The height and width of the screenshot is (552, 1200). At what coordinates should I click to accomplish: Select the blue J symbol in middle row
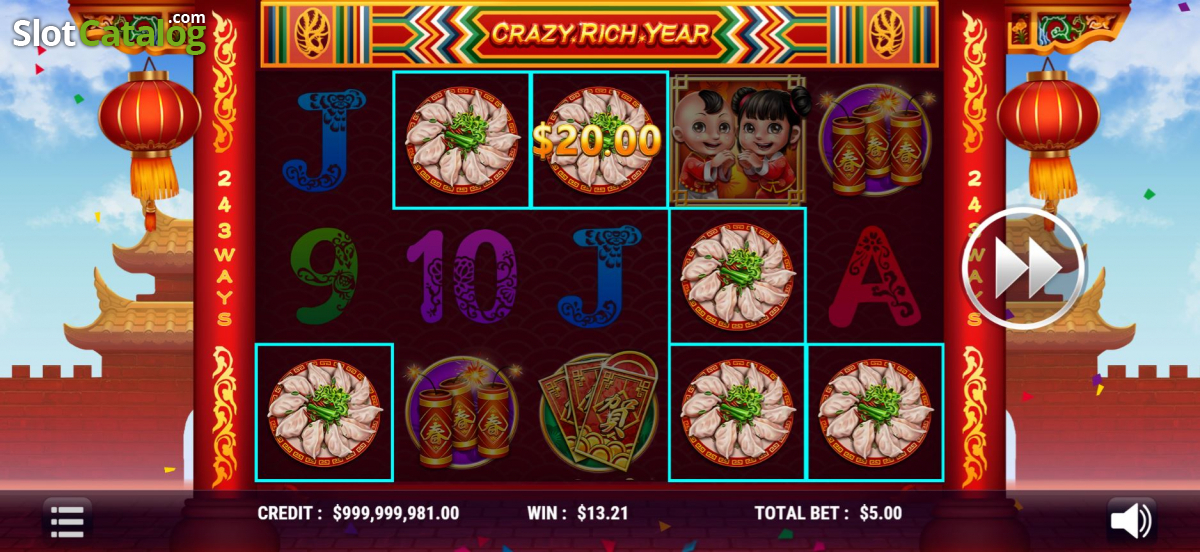tap(599, 276)
